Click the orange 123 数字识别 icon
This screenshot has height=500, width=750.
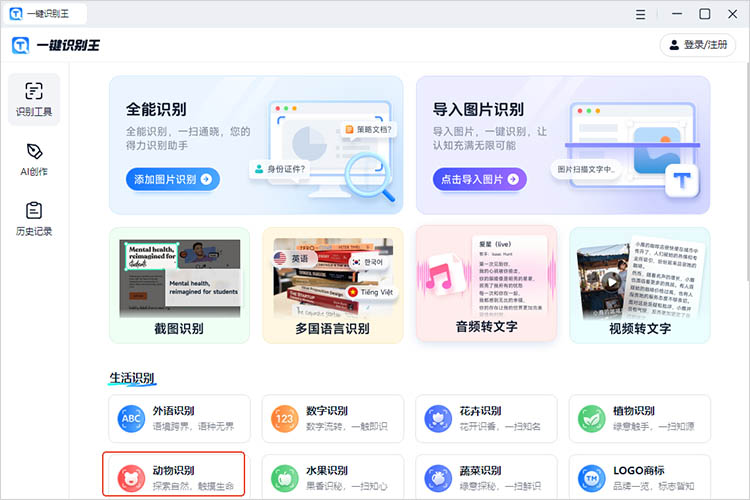[285, 419]
